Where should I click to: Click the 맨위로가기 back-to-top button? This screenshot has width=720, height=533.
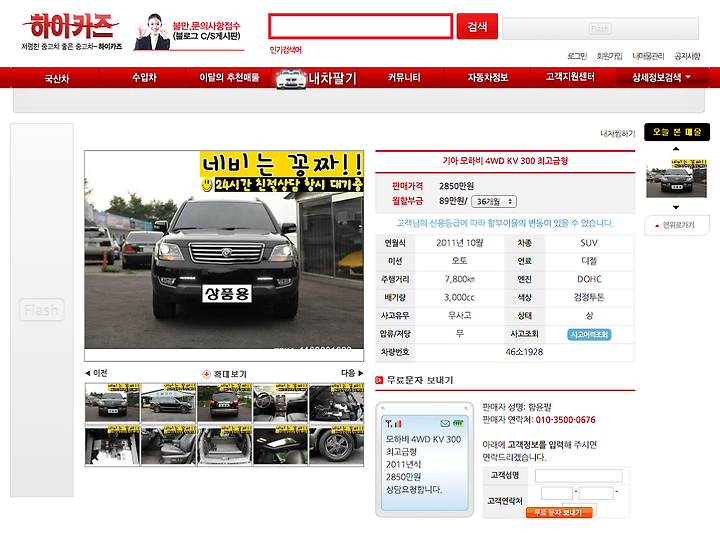tap(676, 225)
